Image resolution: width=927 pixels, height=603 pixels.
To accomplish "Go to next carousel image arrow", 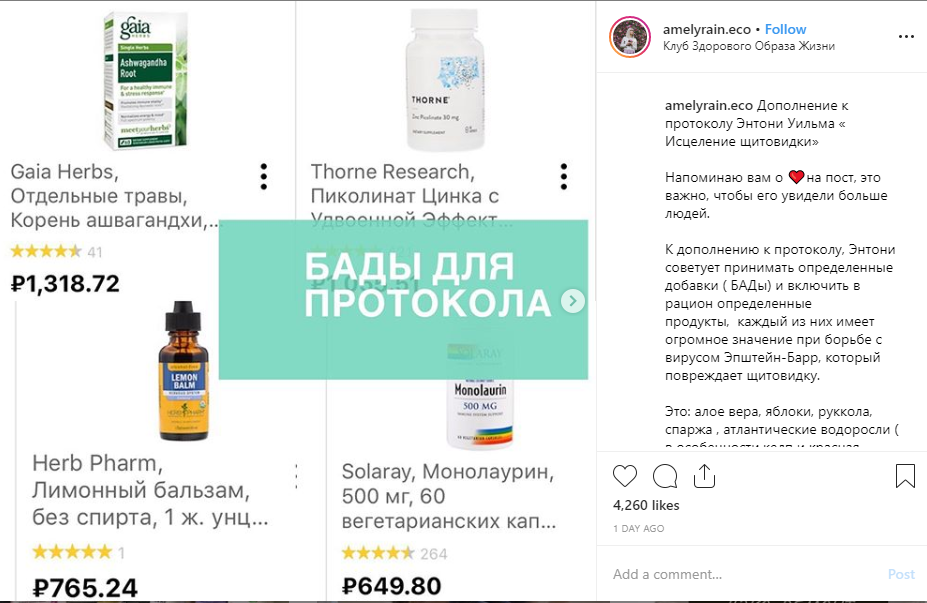I will point(572,301).
